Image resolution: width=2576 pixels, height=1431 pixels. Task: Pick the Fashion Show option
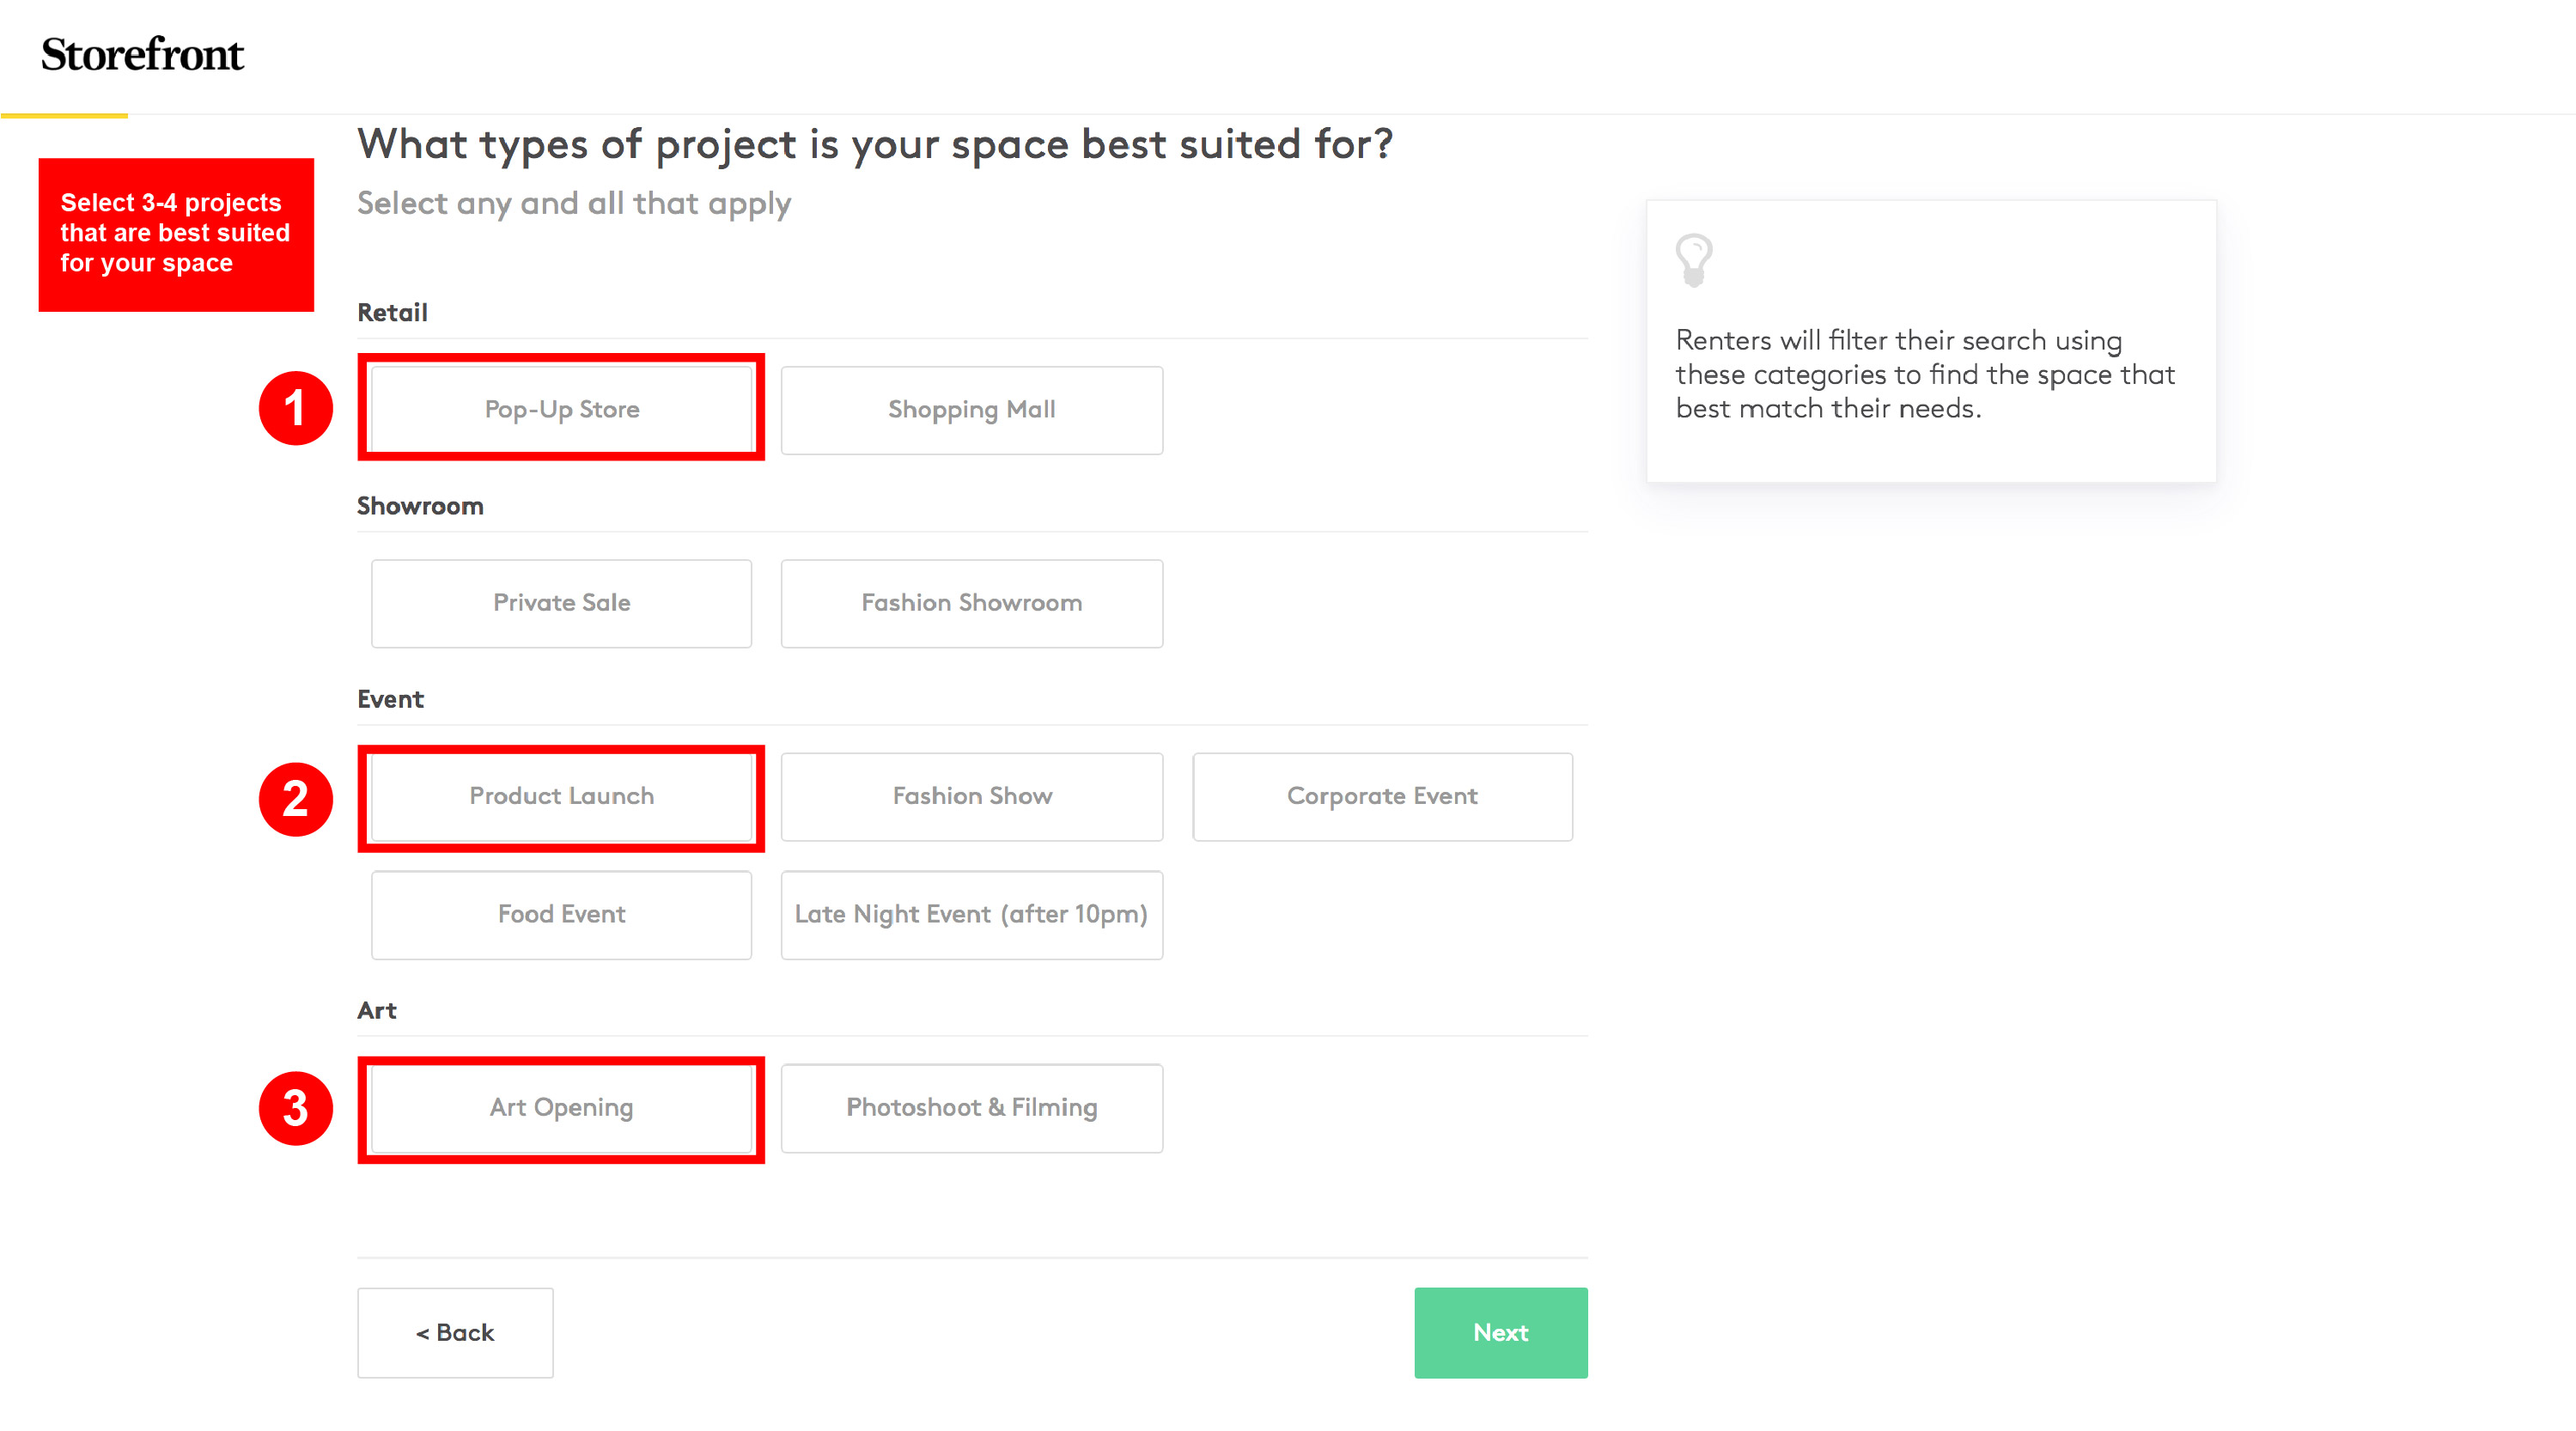pyautogui.click(x=971, y=797)
